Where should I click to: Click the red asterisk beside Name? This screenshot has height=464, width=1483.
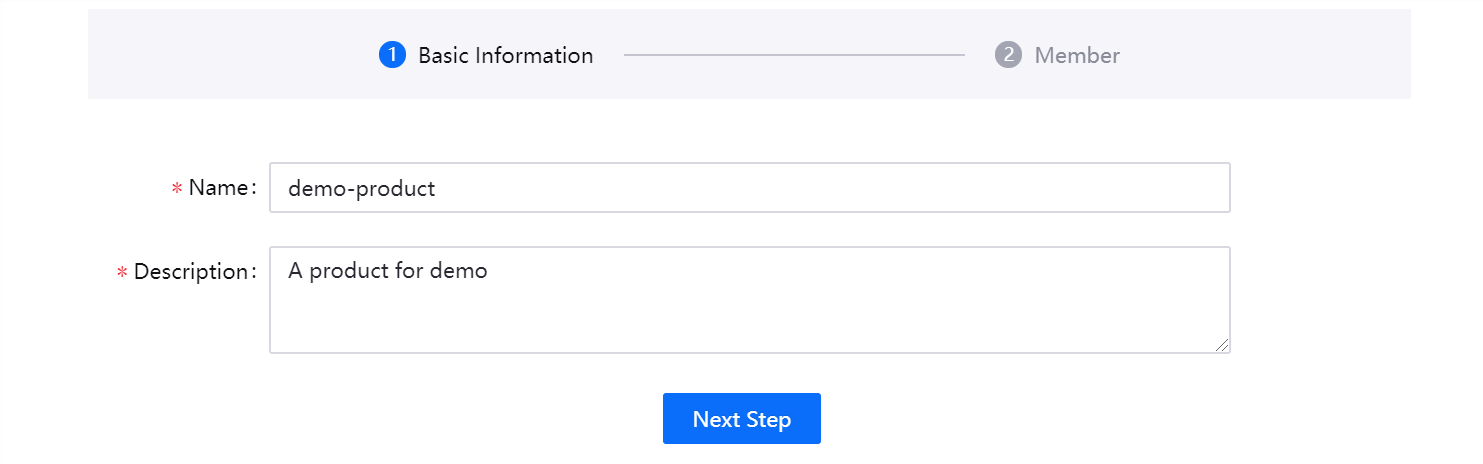coord(177,188)
